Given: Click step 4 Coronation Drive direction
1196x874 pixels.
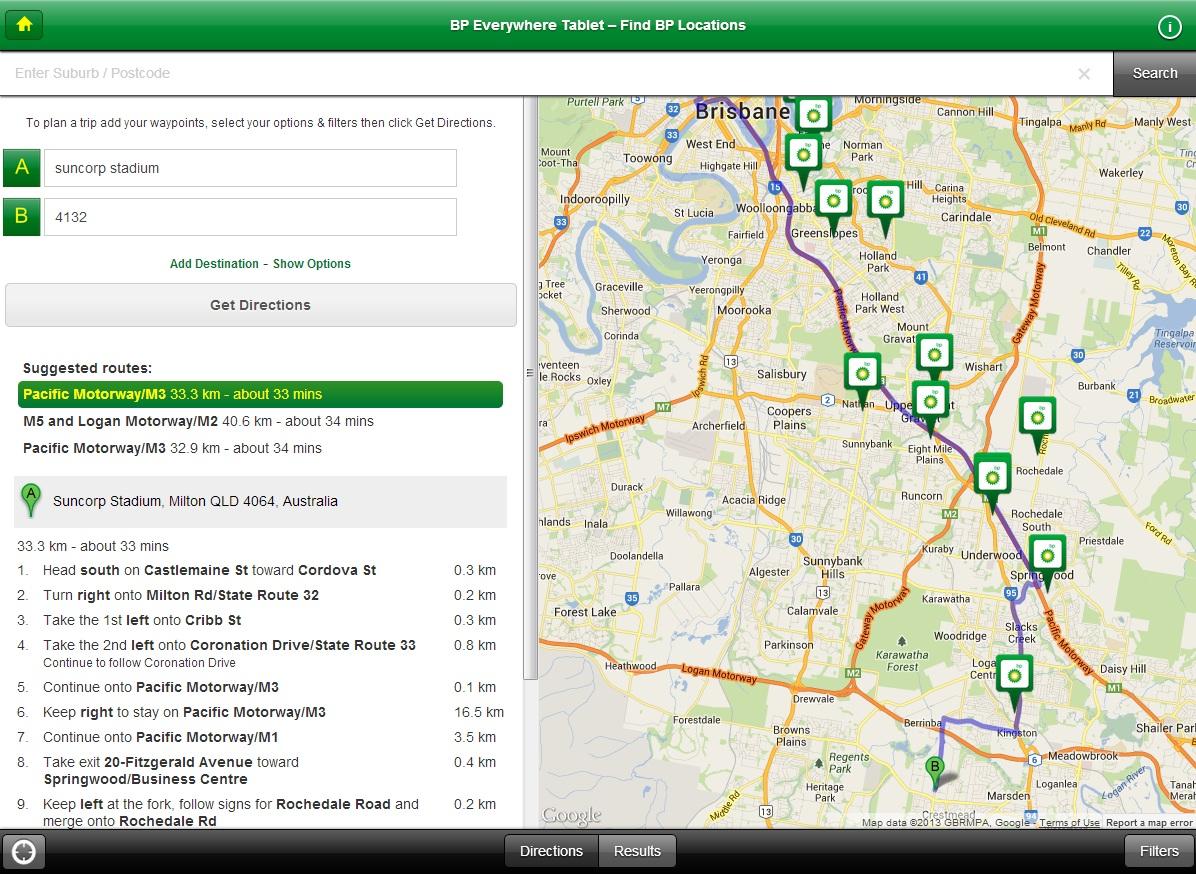Looking at the screenshot, I should pyautogui.click(x=256, y=654).
